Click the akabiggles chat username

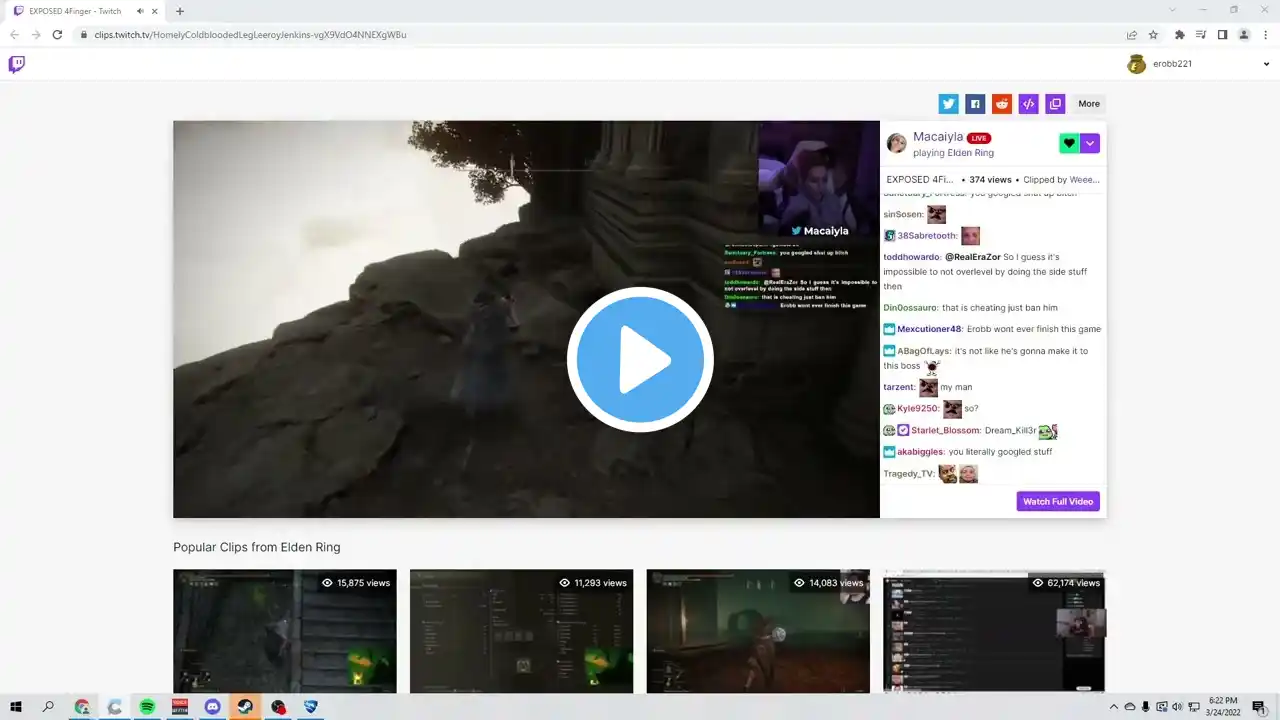pos(921,452)
